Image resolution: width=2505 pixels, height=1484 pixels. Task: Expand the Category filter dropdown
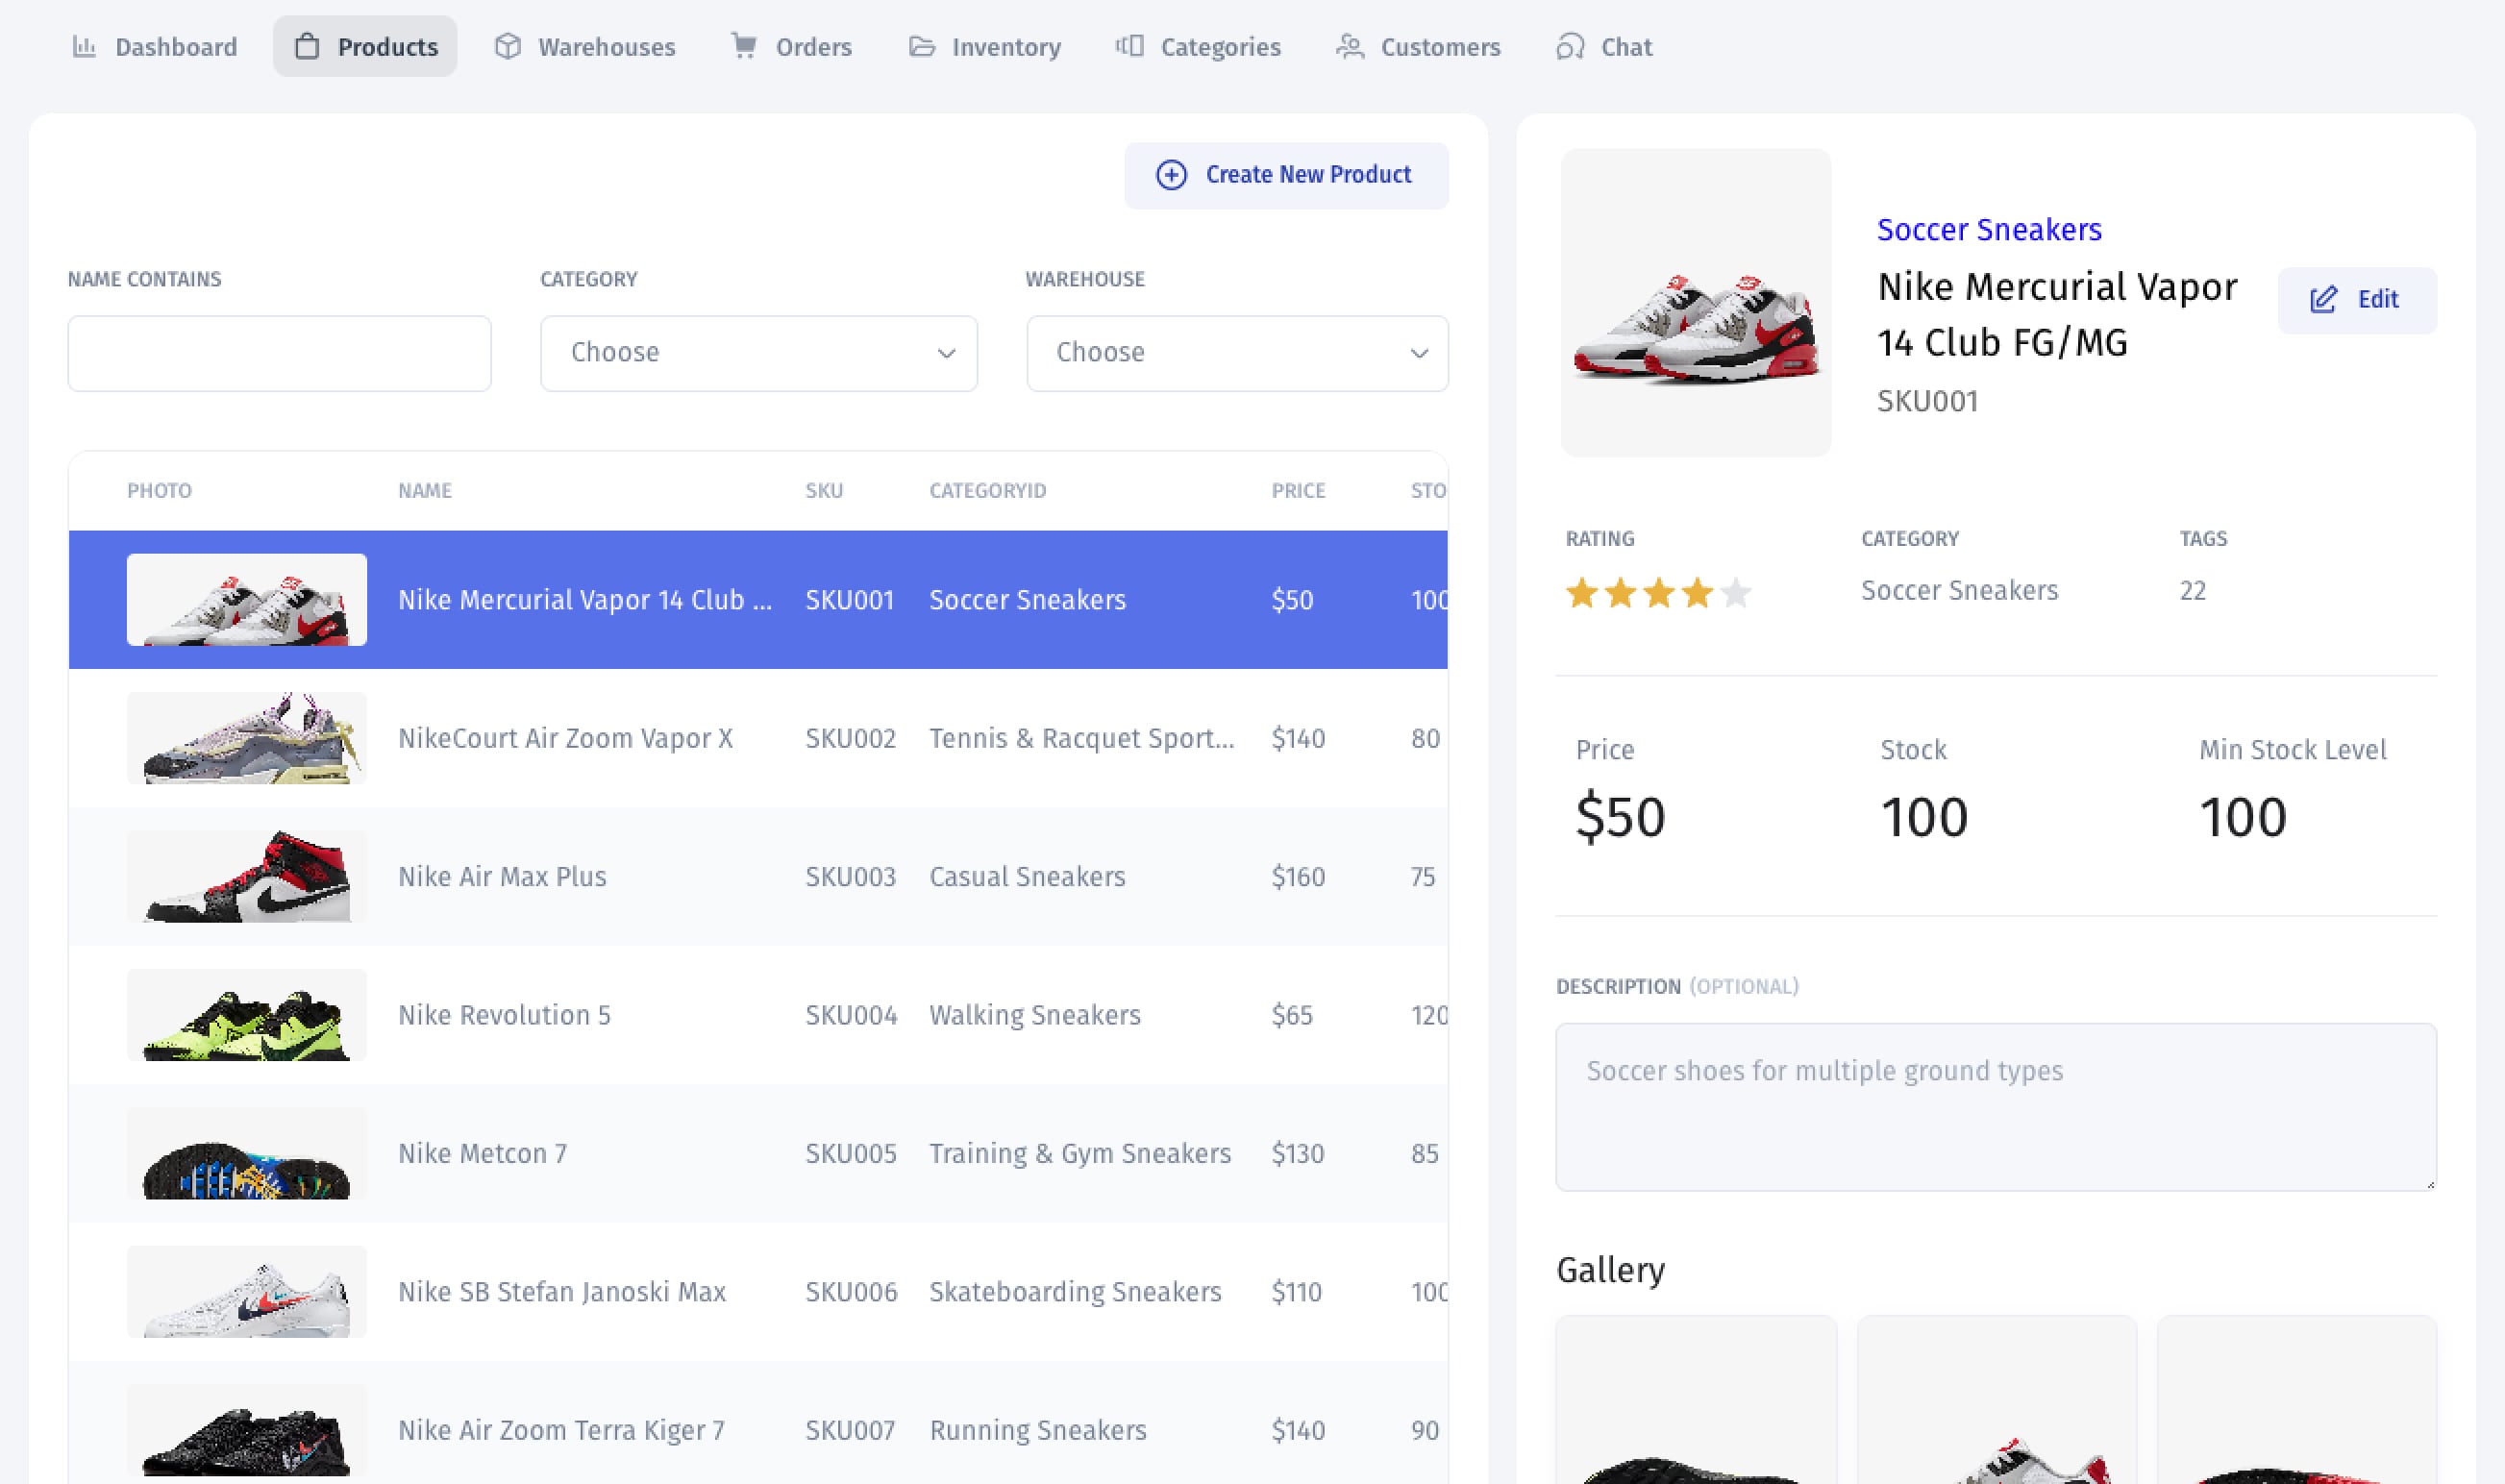click(759, 353)
